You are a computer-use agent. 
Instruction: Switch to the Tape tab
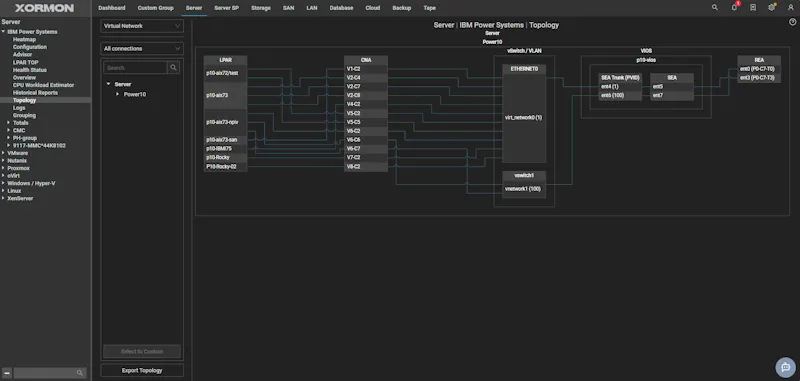pos(430,8)
